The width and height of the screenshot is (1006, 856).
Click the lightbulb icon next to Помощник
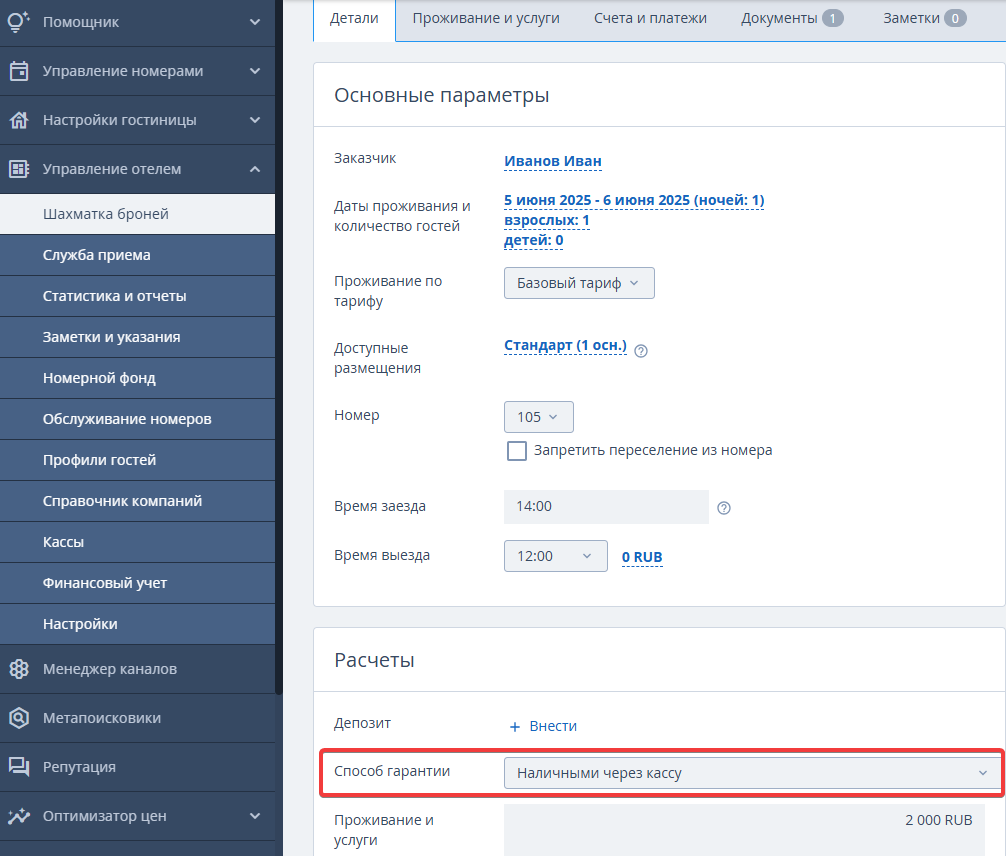19,21
